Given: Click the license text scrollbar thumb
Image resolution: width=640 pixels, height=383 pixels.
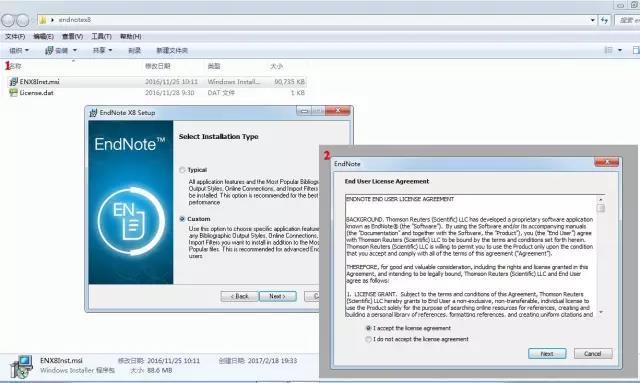Looking at the screenshot, I should [x=600, y=208].
